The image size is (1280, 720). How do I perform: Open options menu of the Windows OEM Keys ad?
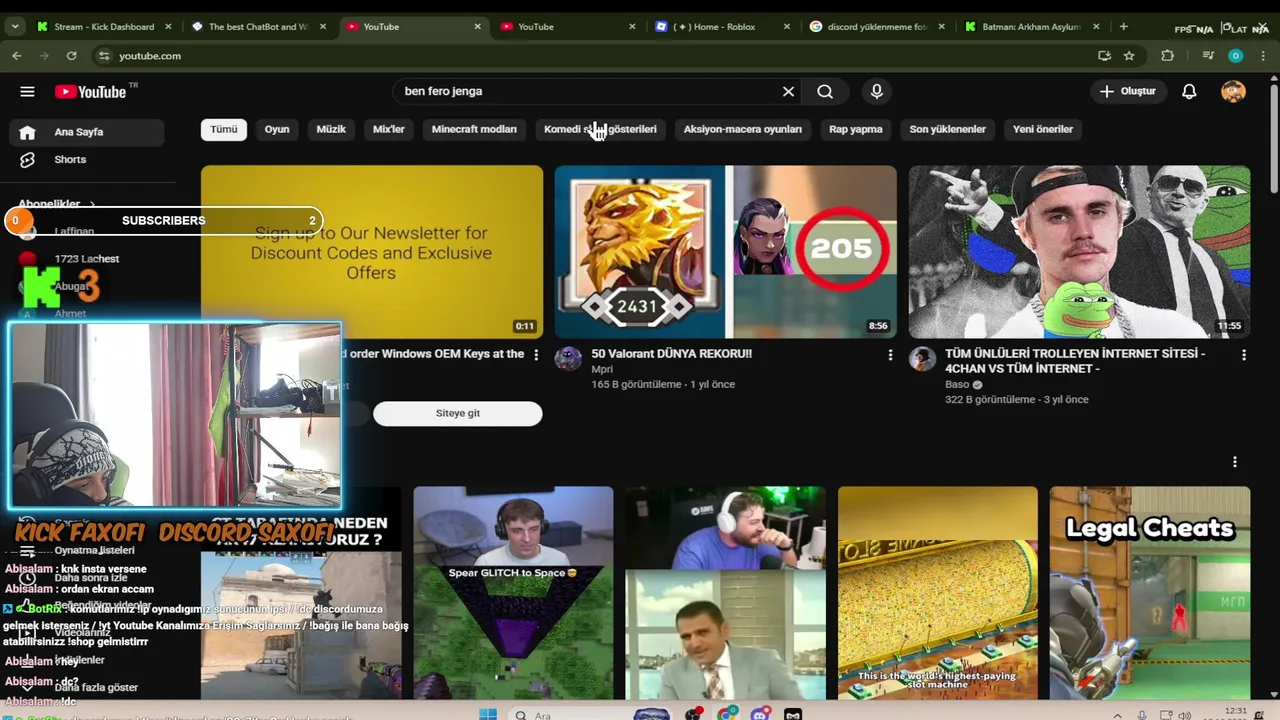pyautogui.click(x=536, y=355)
